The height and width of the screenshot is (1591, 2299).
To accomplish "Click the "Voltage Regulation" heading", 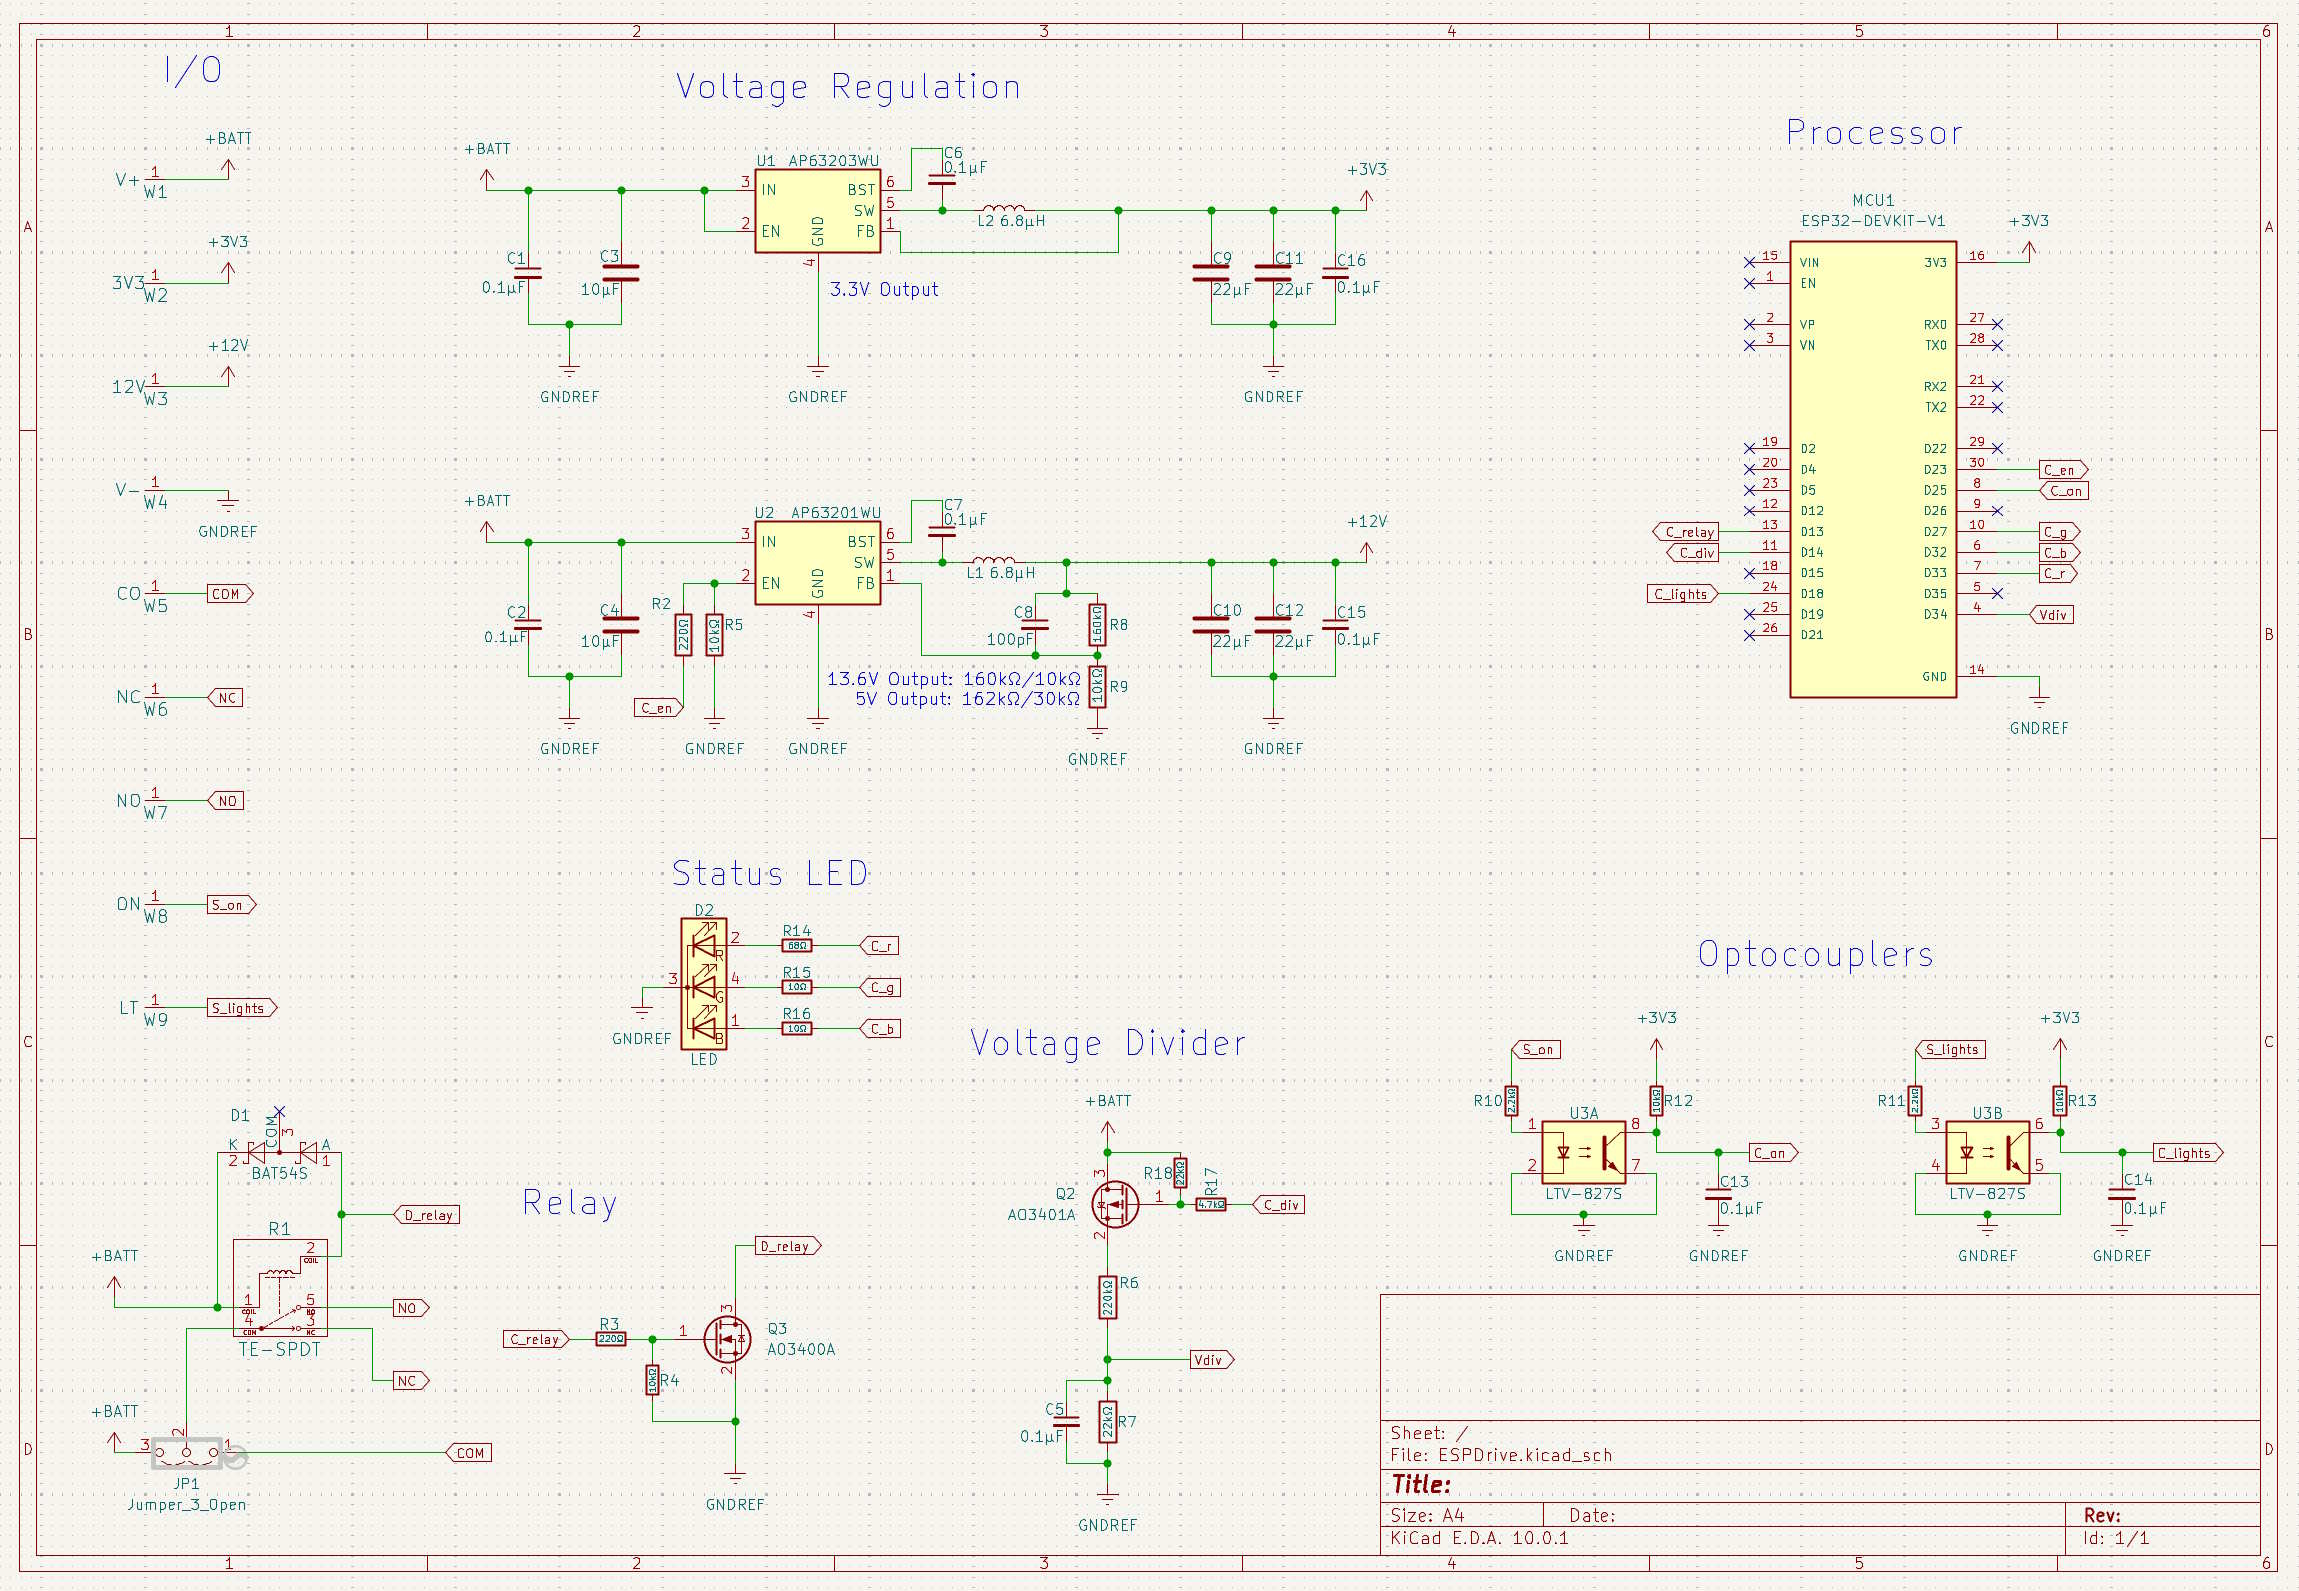I will click(848, 86).
